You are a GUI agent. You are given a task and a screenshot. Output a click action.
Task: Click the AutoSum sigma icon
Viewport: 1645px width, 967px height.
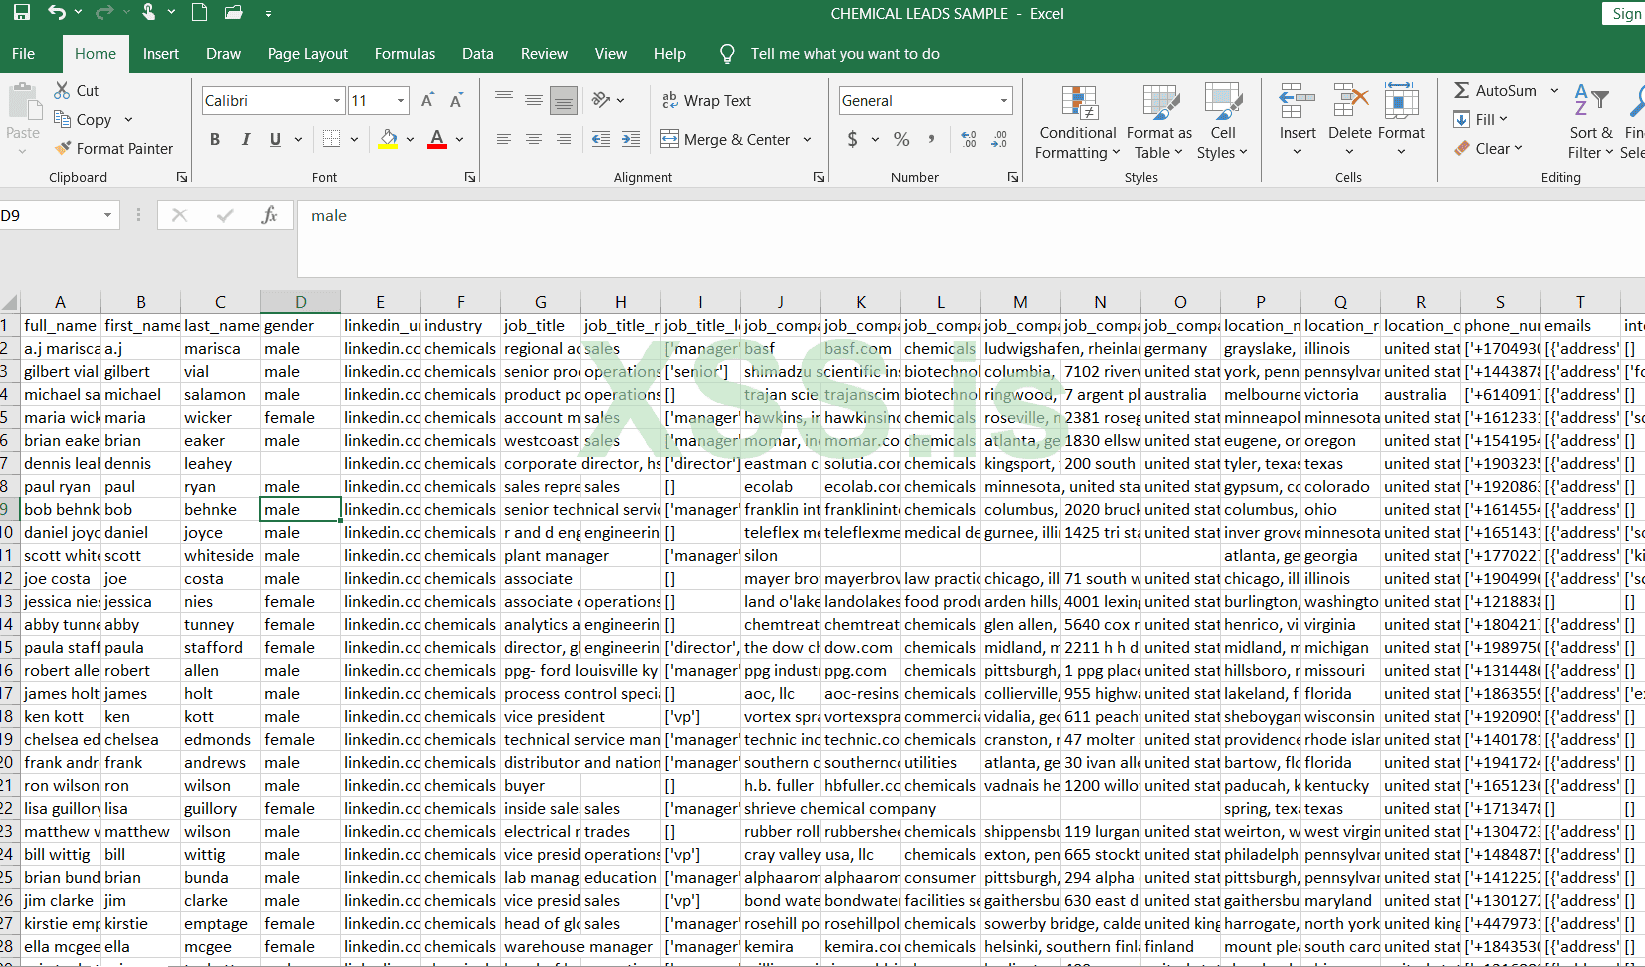pyautogui.click(x=1462, y=90)
